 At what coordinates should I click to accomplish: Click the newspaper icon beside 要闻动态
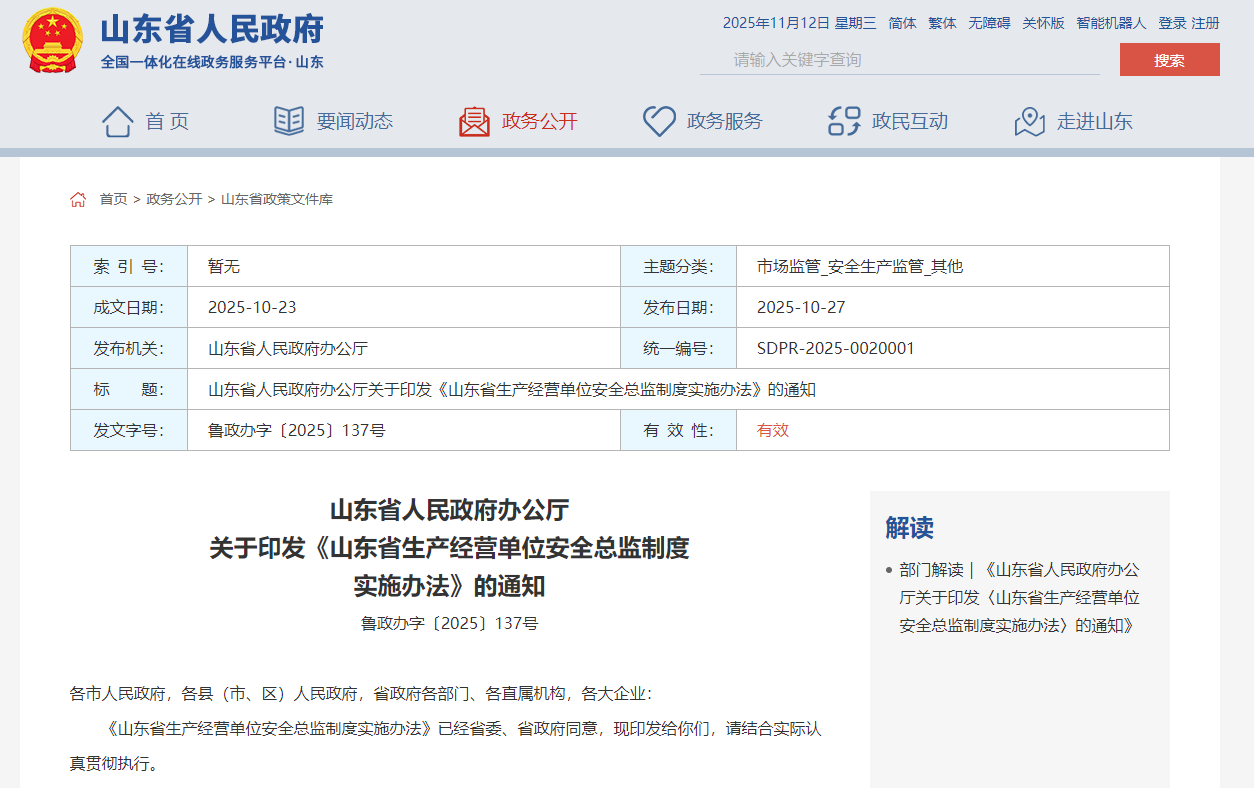(x=289, y=122)
